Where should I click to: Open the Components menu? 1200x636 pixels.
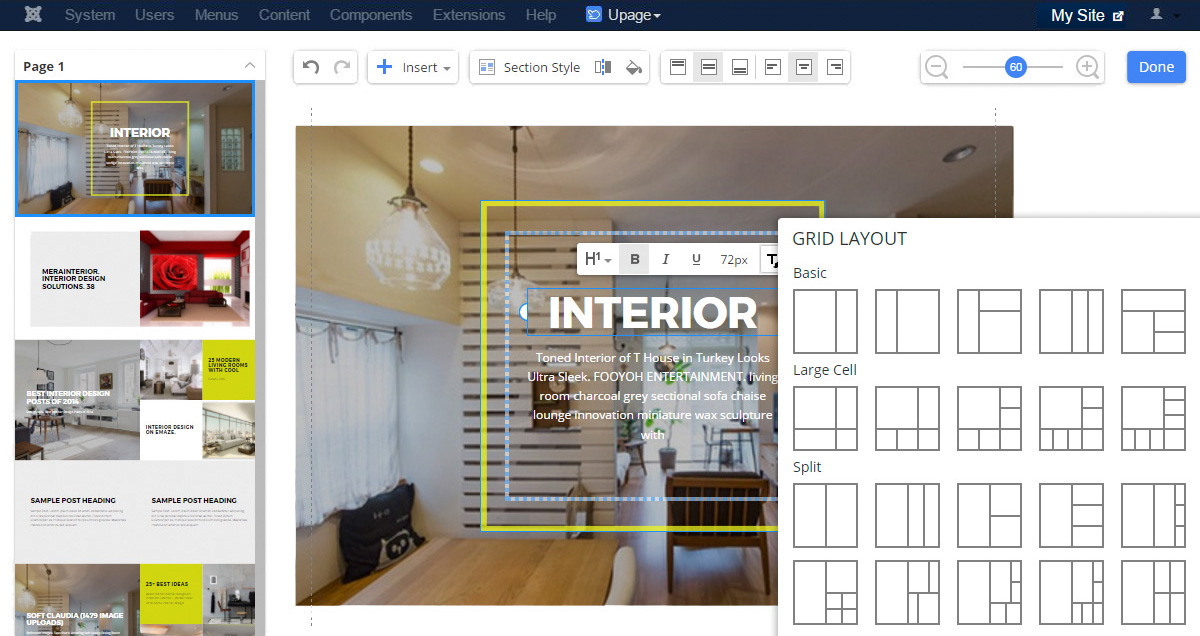pos(371,15)
